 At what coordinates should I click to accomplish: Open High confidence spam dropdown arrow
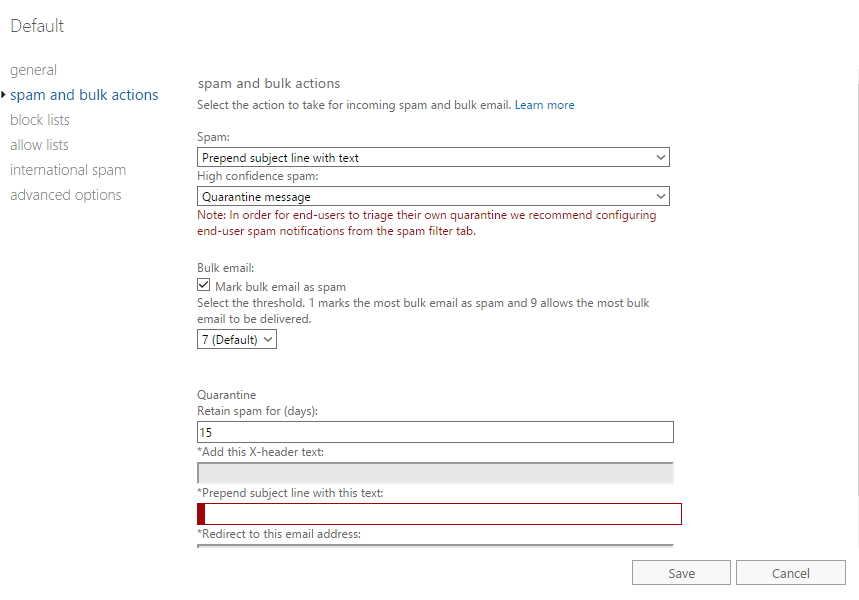click(x=661, y=196)
